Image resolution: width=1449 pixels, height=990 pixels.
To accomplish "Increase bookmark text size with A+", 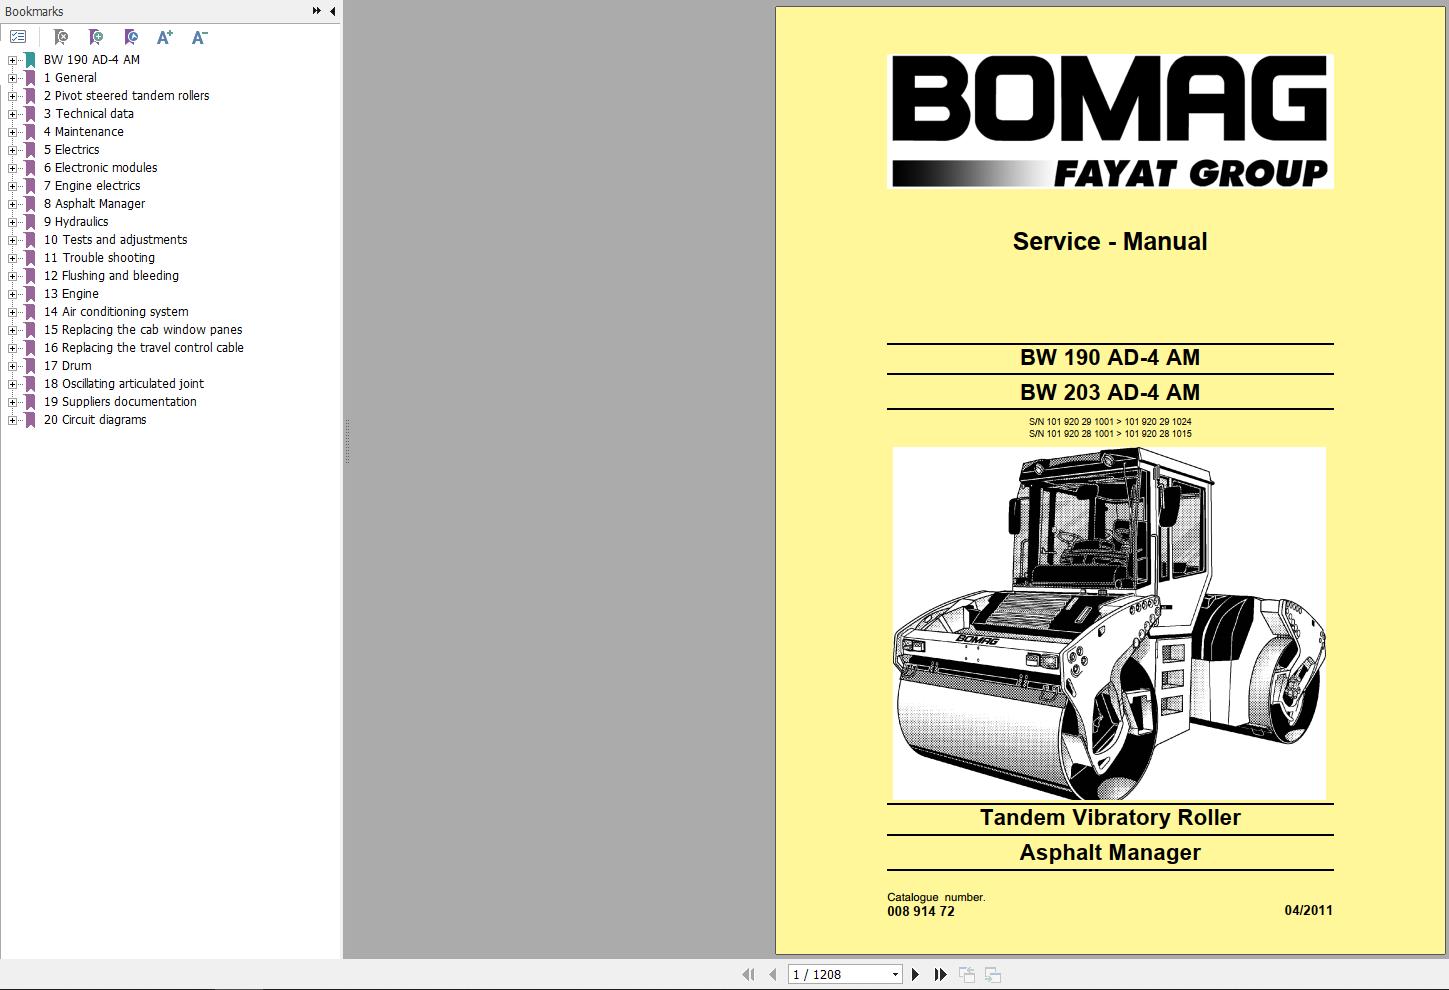I will point(165,37).
